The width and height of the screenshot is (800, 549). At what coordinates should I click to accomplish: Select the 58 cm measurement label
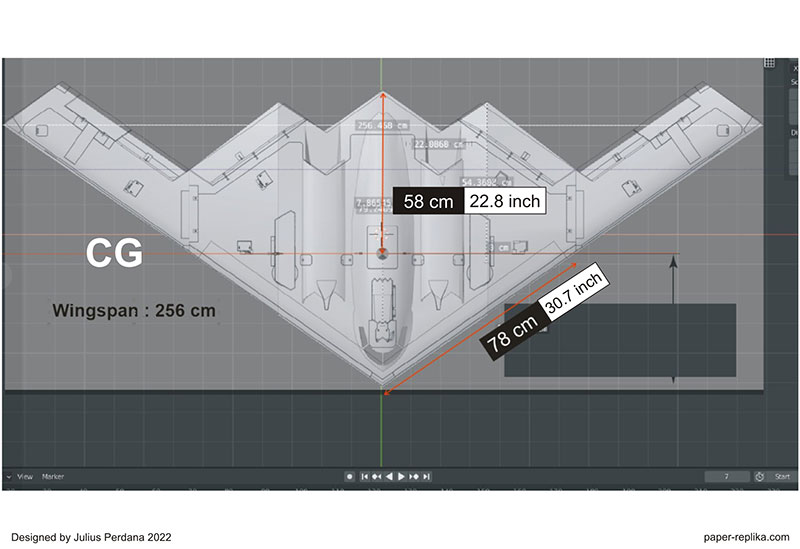(x=427, y=201)
